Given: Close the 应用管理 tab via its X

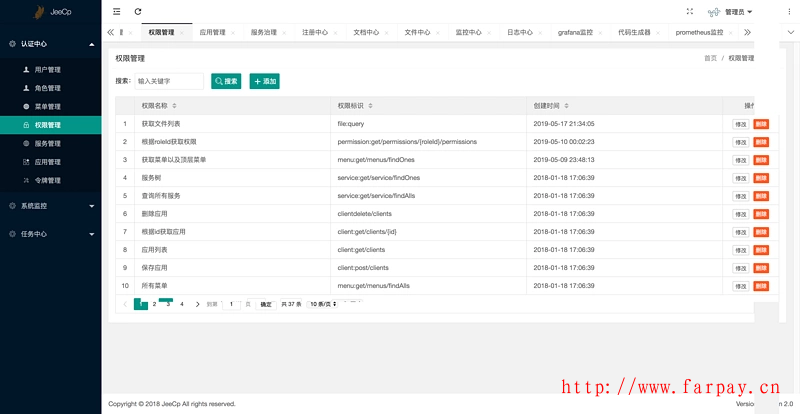Looking at the screenshot, I should [234, 33].
